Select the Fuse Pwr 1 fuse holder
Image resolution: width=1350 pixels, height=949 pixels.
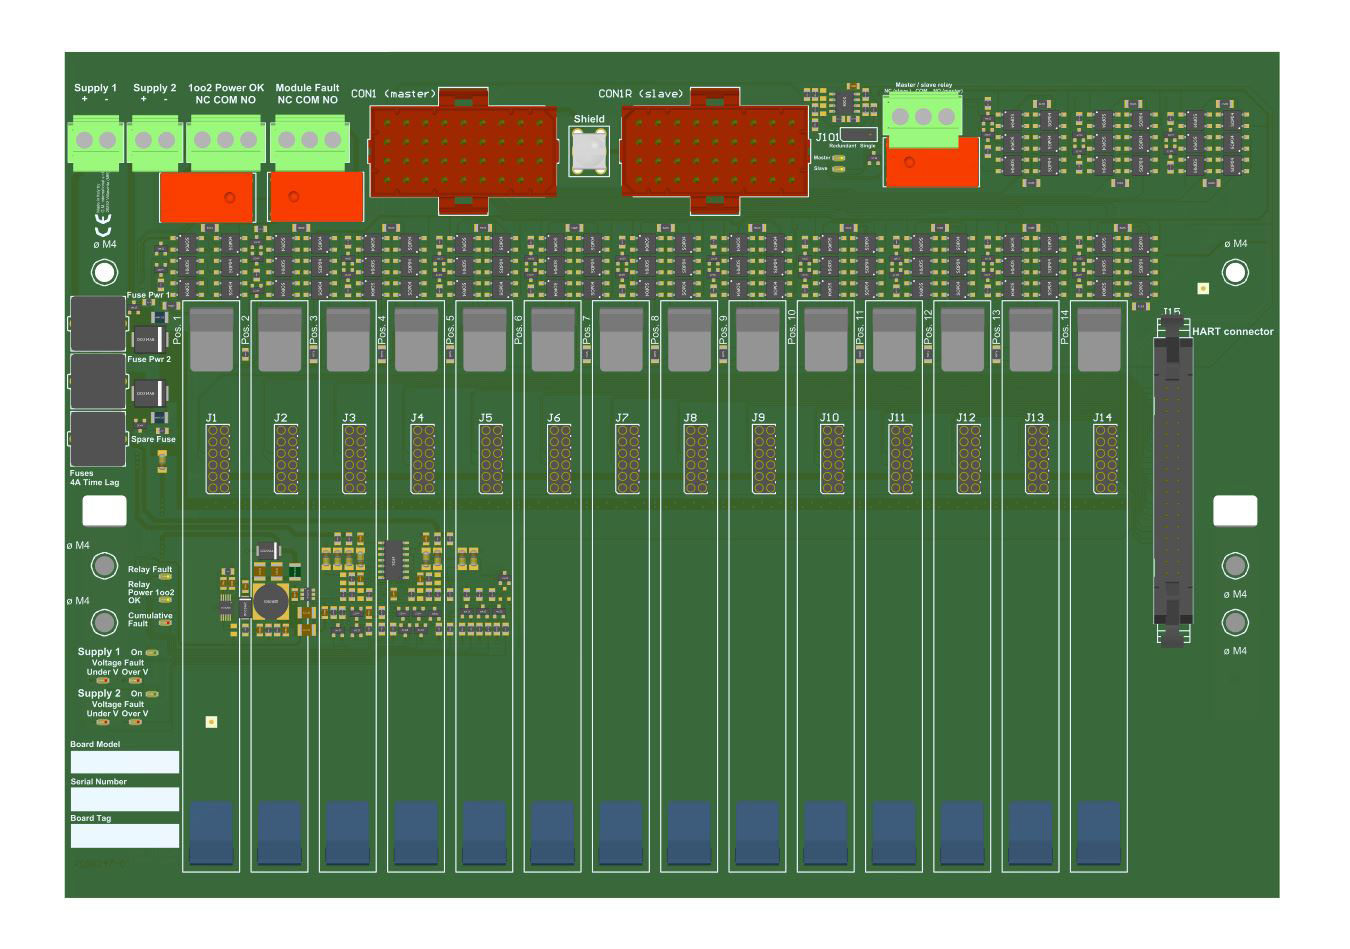point(98,323)
